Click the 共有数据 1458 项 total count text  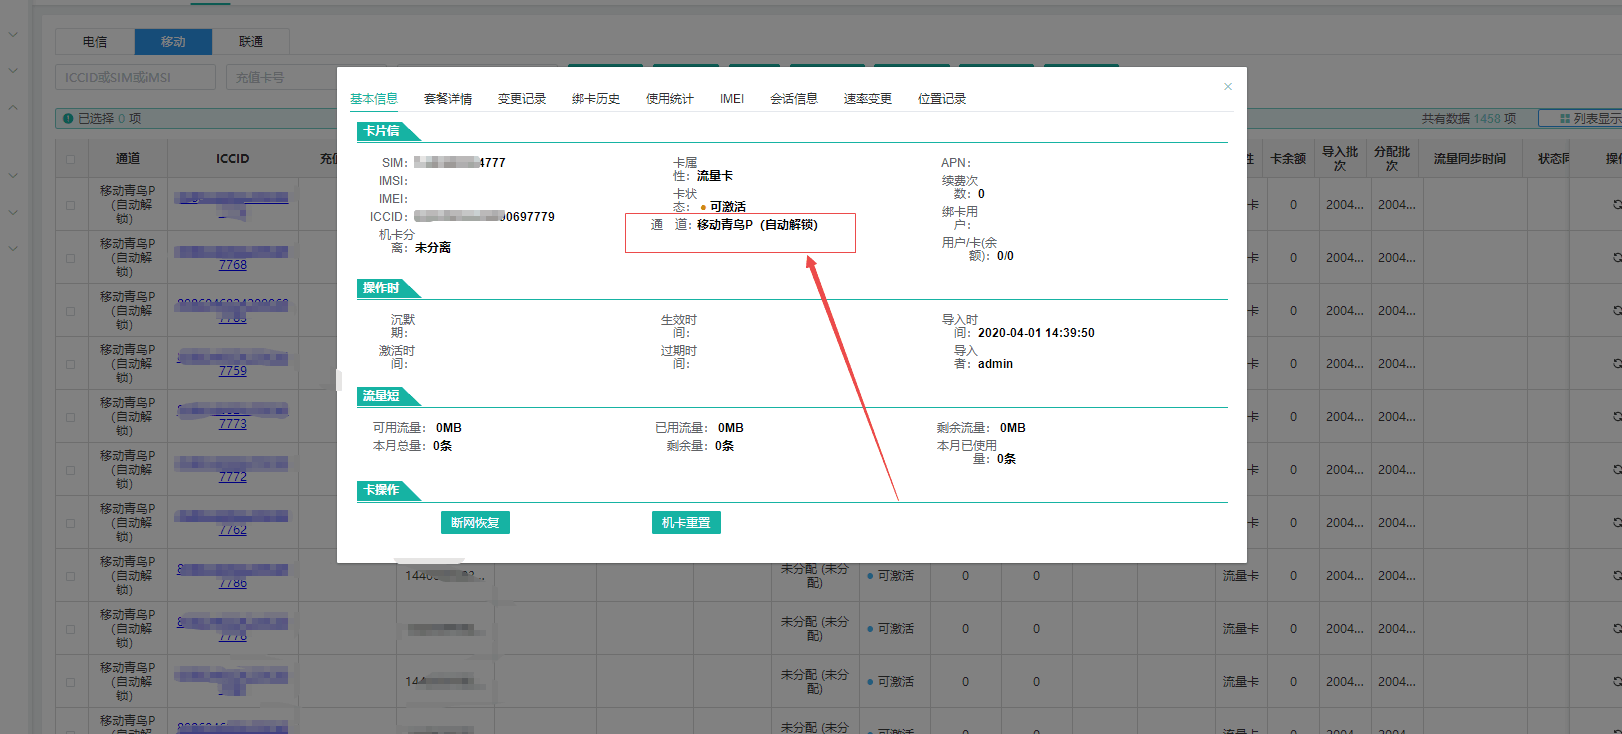[x=1469, y=119]
